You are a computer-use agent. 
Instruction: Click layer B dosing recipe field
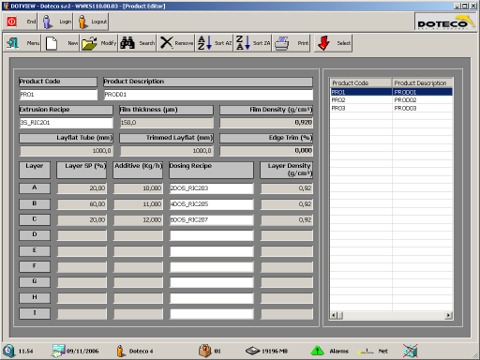211,204
